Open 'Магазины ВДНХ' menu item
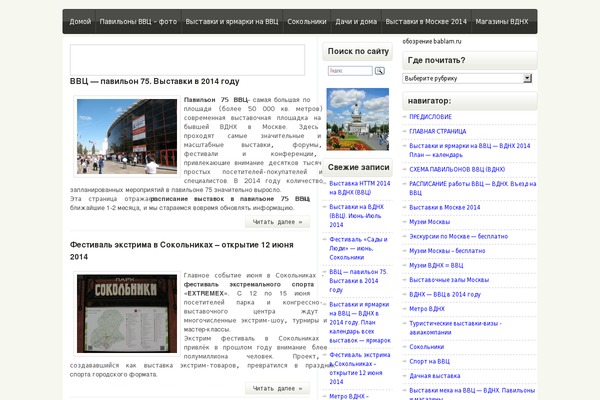This screenshot has height=400, width=600. coord(502,21)
